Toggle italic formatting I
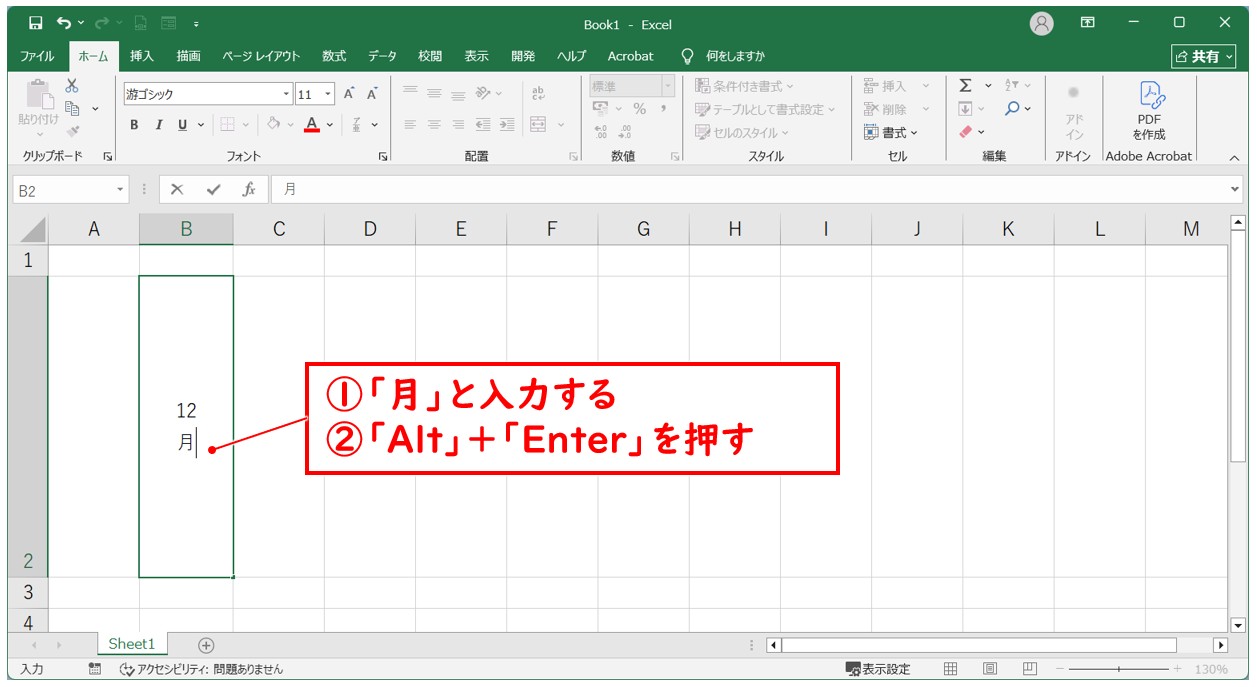Viewport: 1257px width, 687px height. click(158, 125)
